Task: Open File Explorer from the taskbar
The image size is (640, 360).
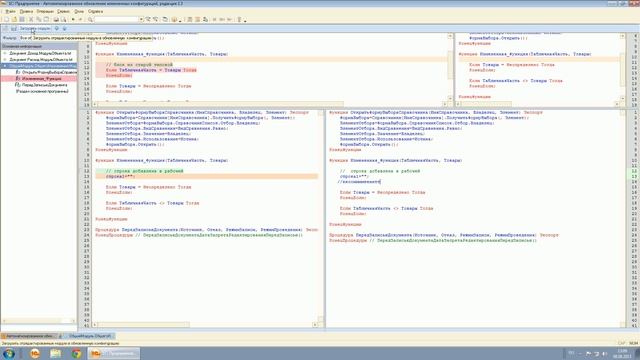Action: [x=56, y=353]
